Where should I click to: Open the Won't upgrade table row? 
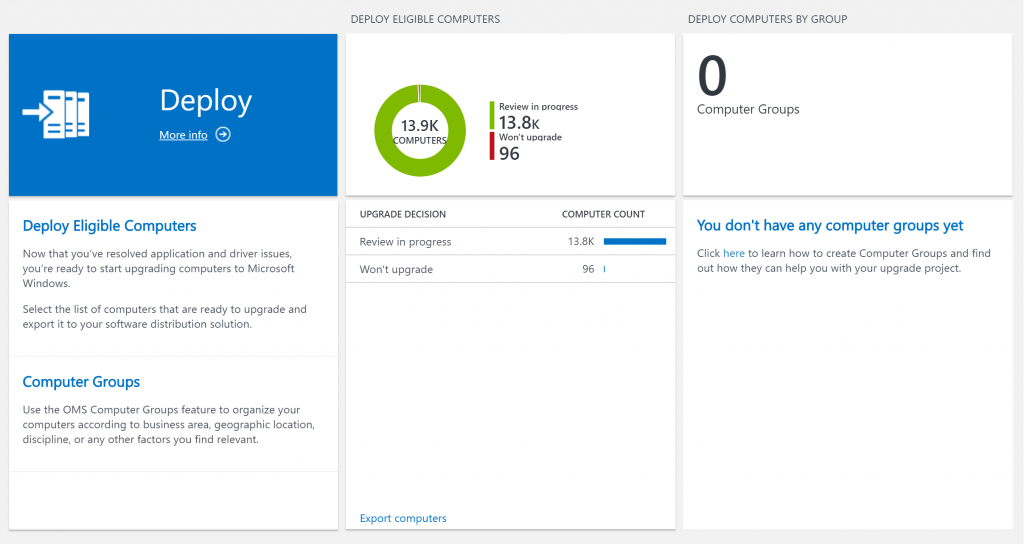[x=396, y=269]
